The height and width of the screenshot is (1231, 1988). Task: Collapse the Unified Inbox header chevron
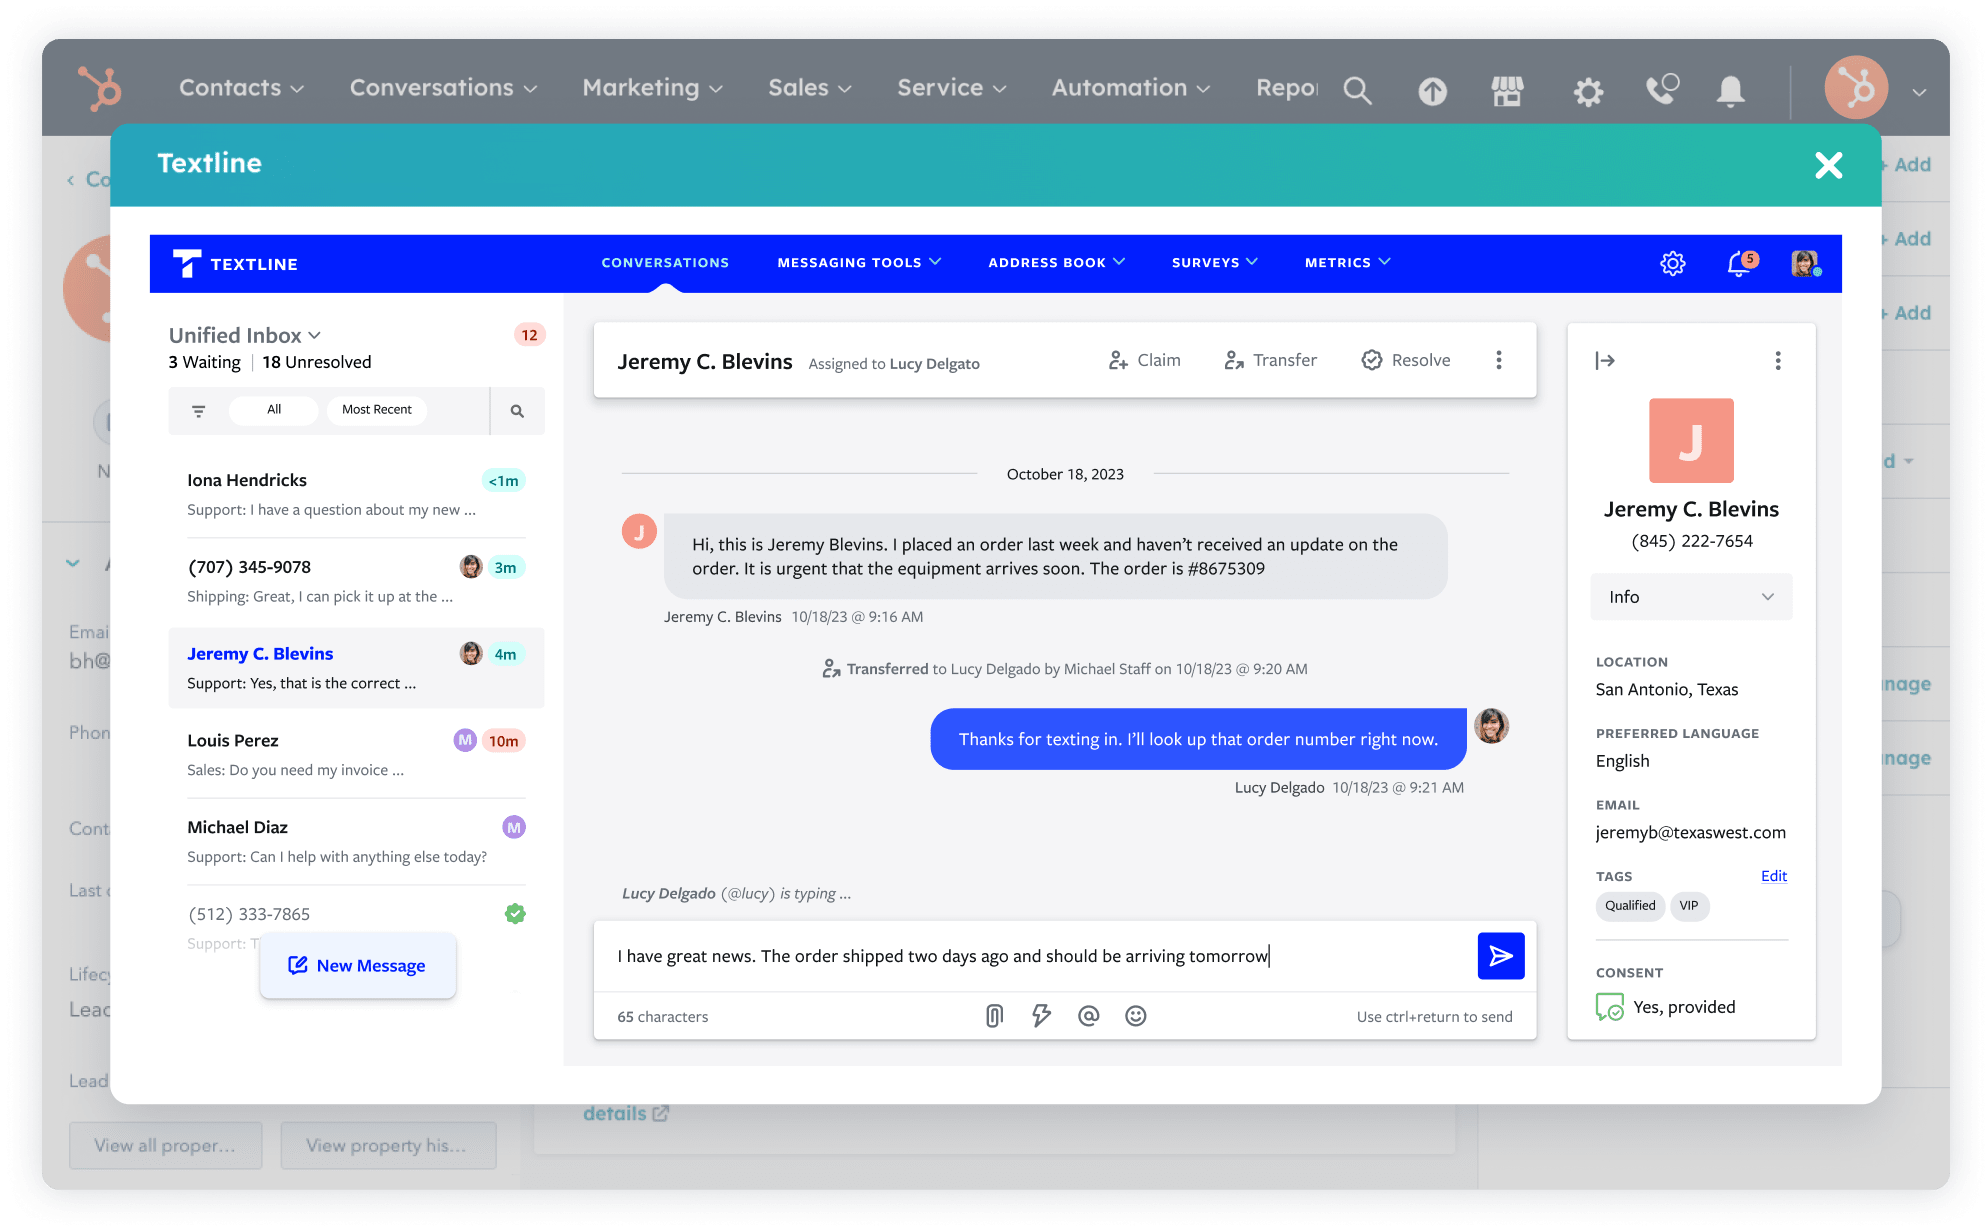[316, 335]
